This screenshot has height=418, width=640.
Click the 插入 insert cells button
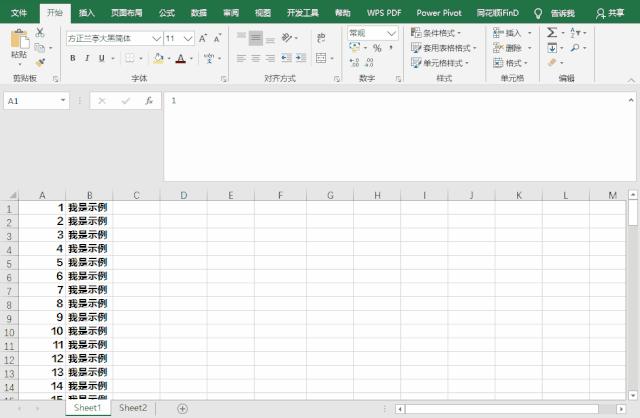507,33
